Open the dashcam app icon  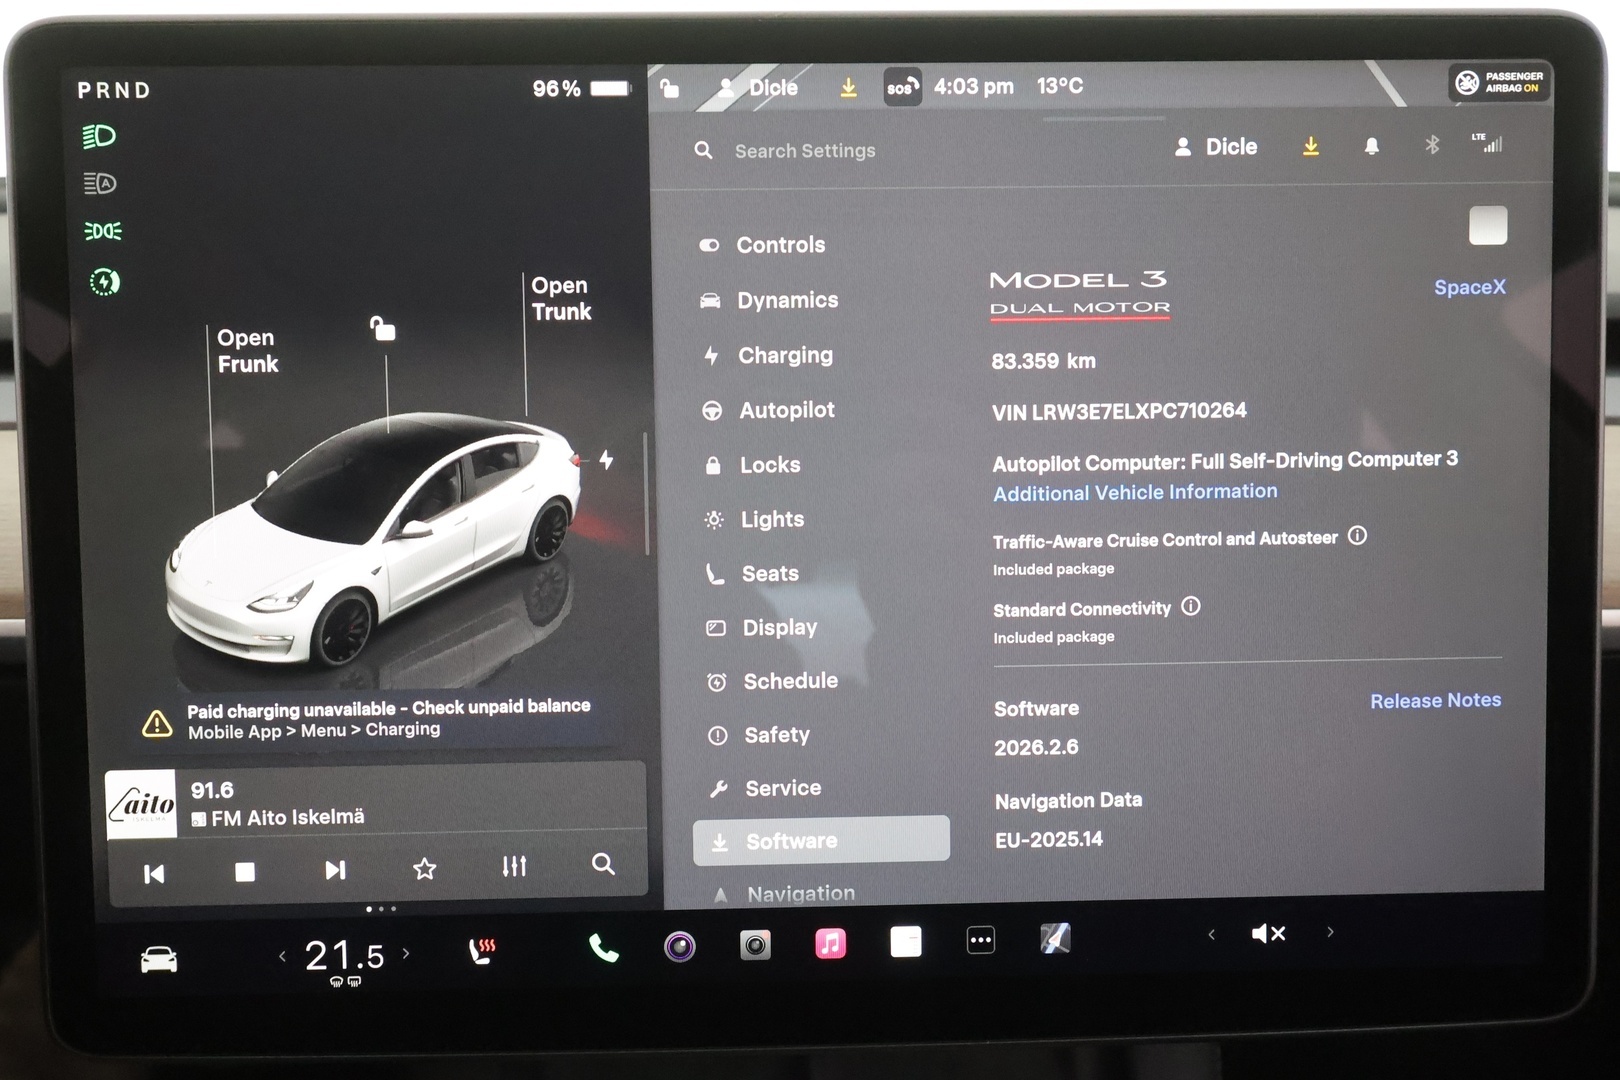click(x=680, y=946)
